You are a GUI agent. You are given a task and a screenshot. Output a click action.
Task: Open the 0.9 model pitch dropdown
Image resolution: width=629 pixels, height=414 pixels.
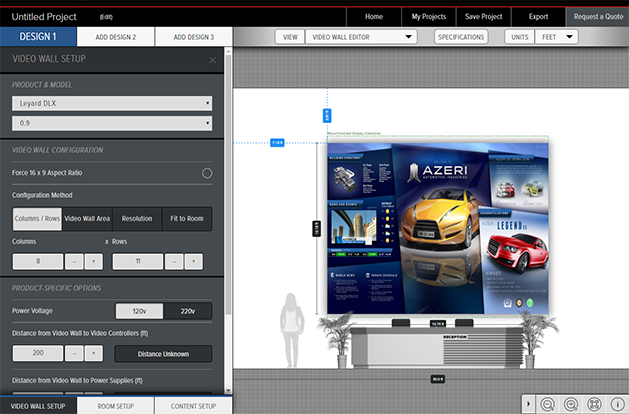[x=112, y=123]
